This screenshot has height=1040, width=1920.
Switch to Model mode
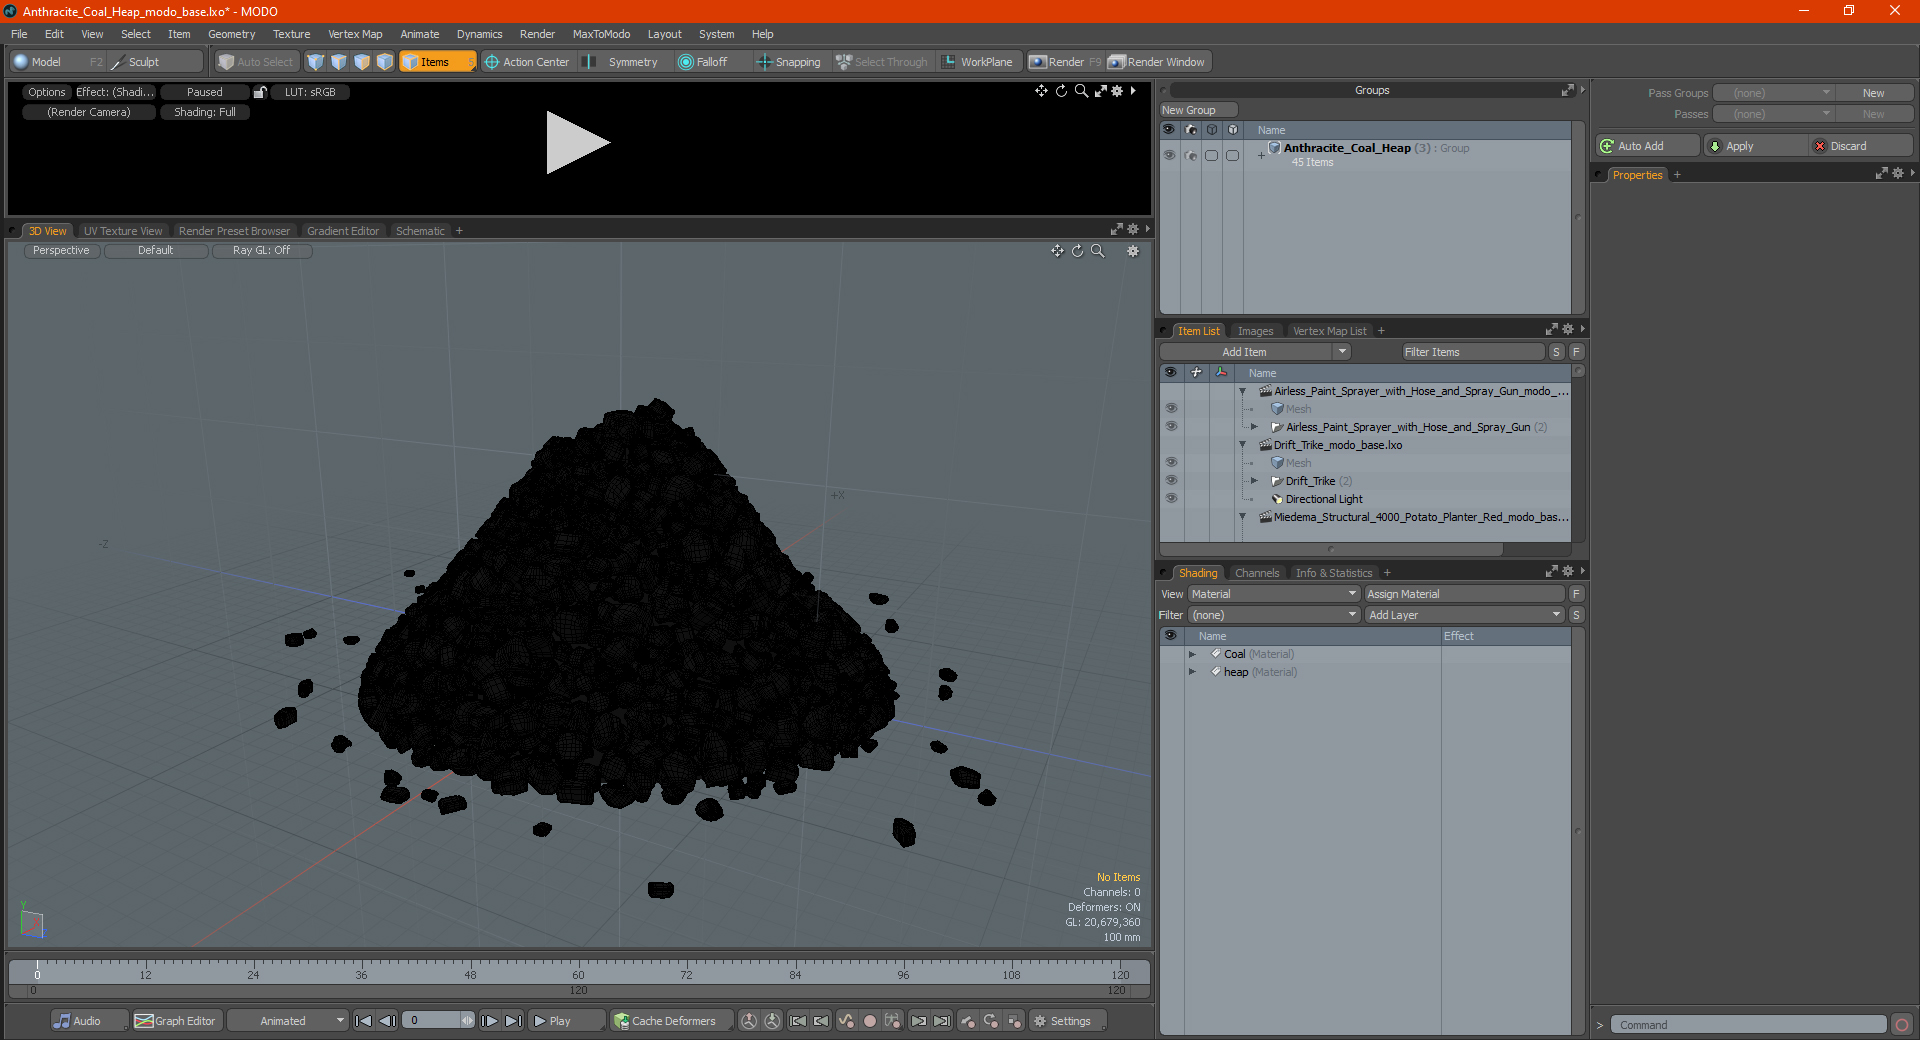point(57,62)
